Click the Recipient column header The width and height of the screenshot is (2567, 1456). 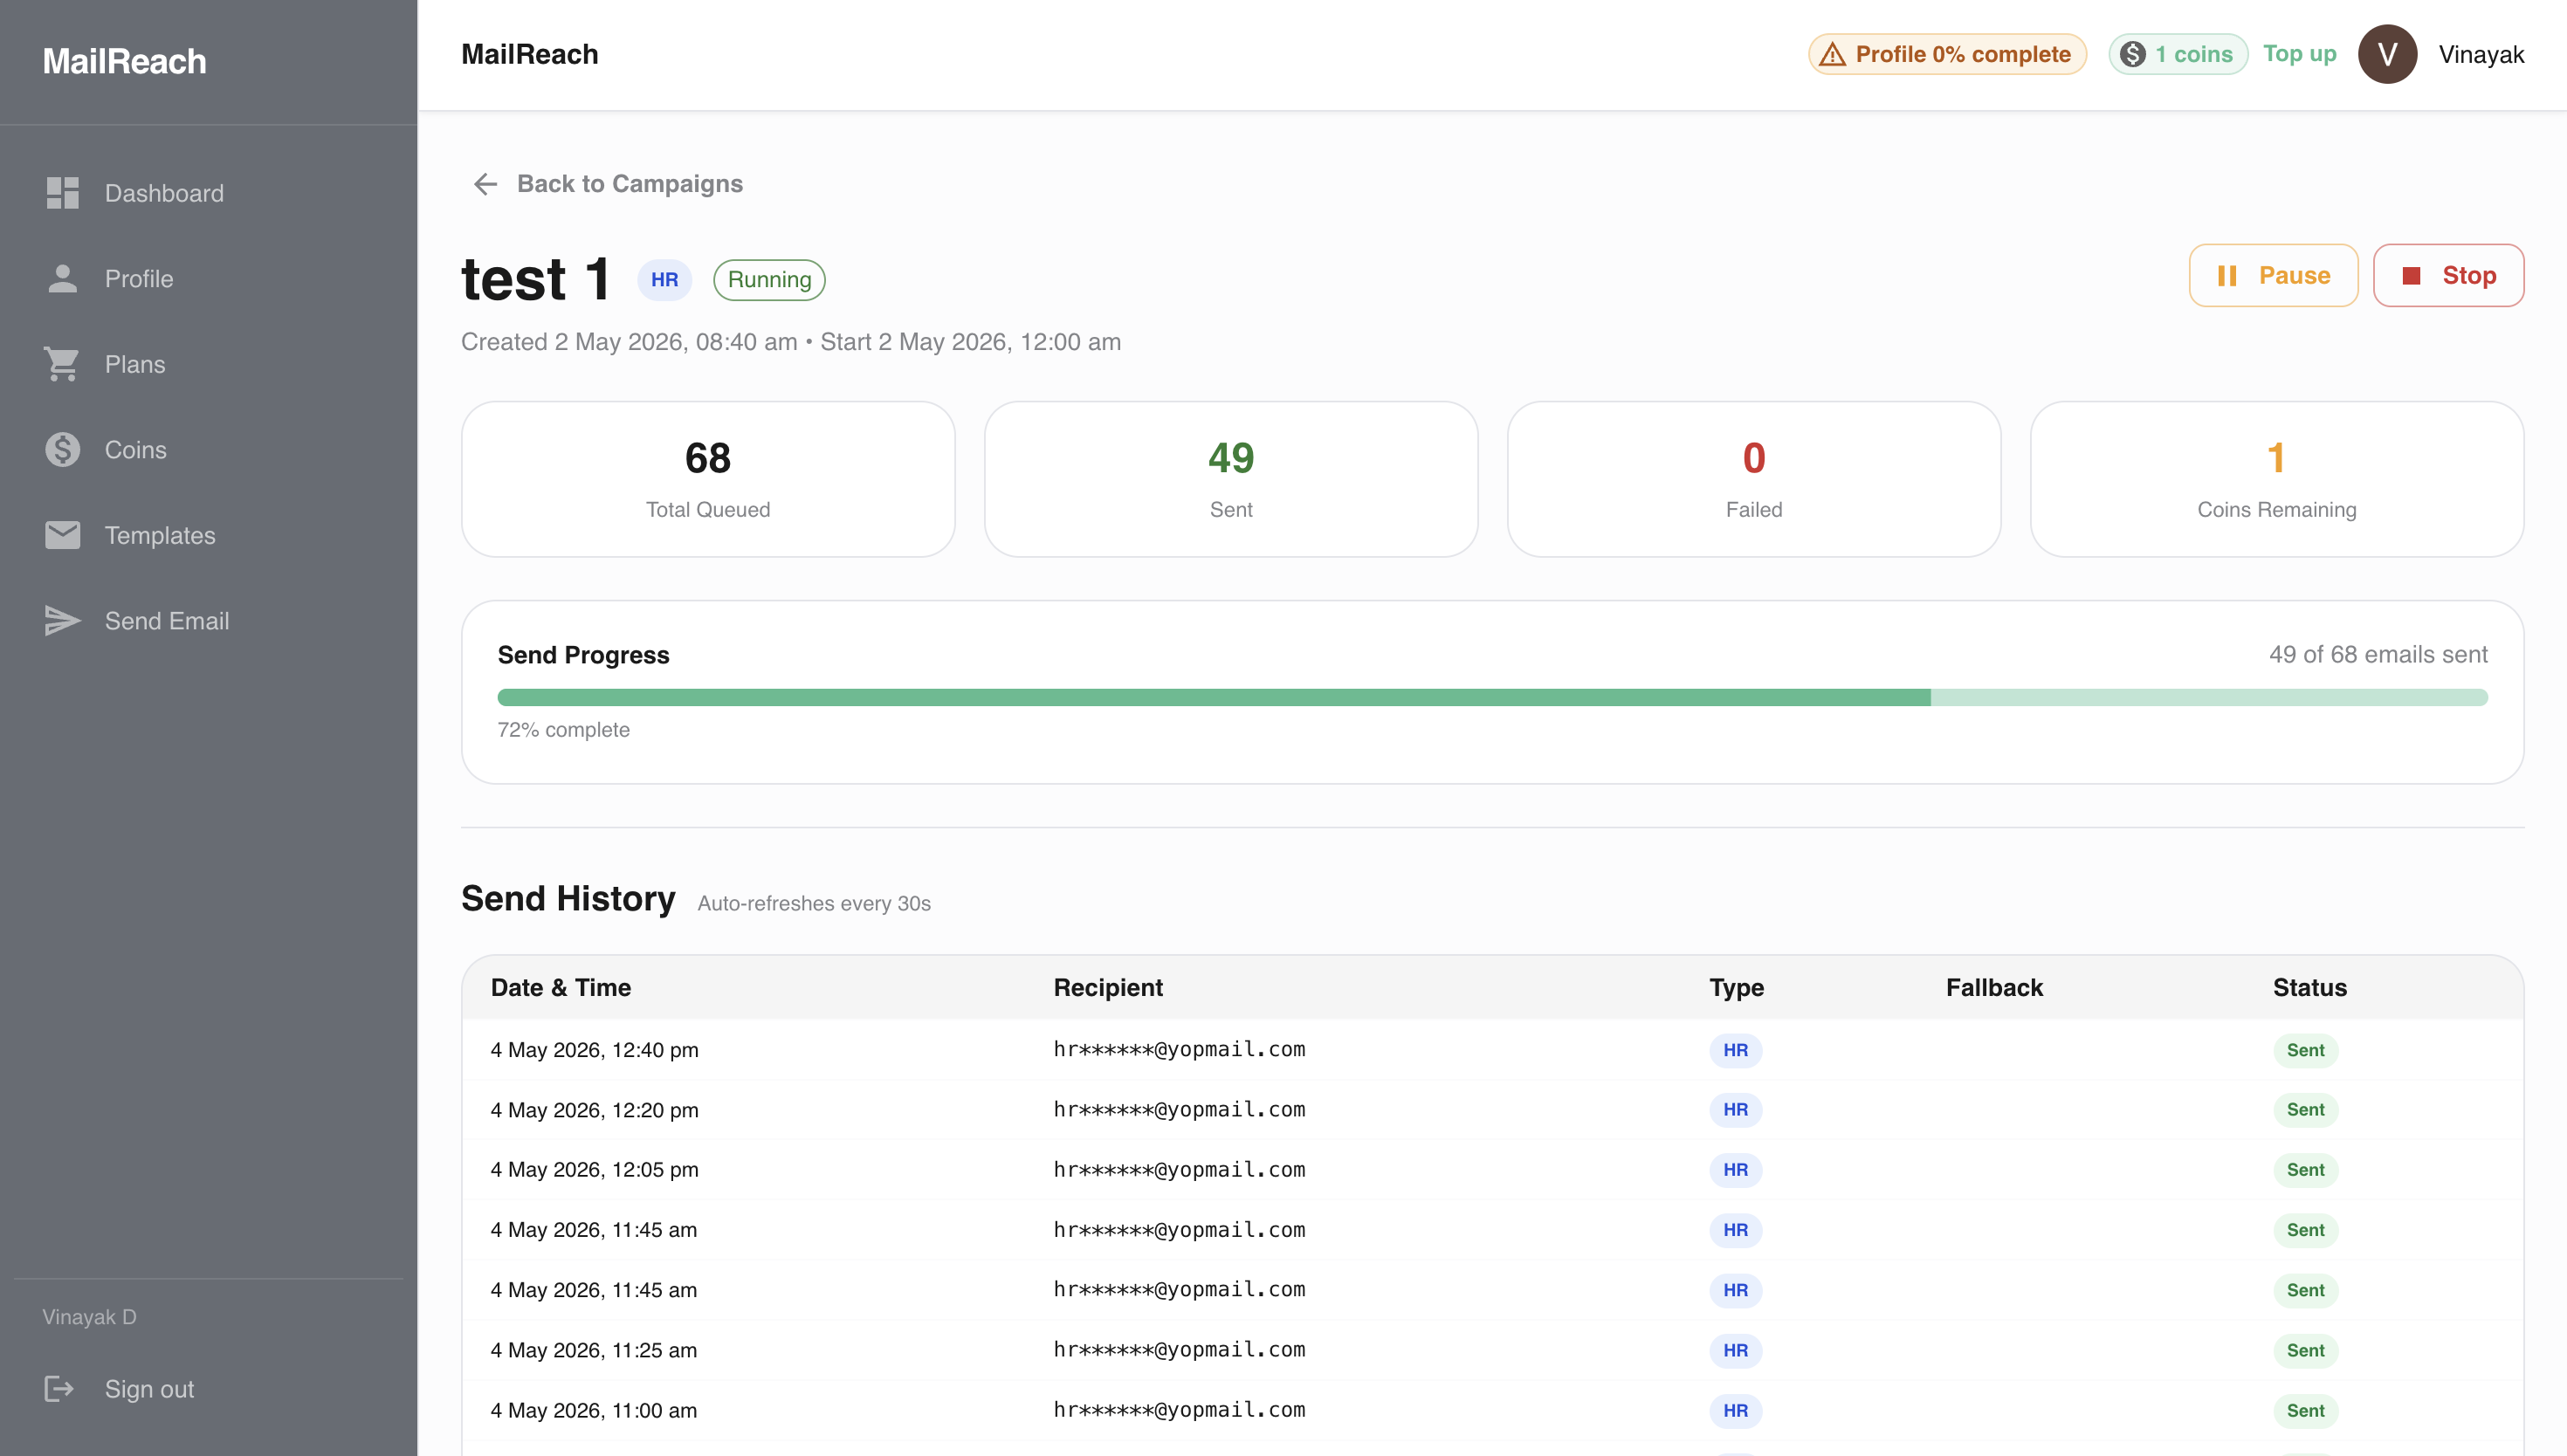pyautogui.click(x=1108, y=987)
